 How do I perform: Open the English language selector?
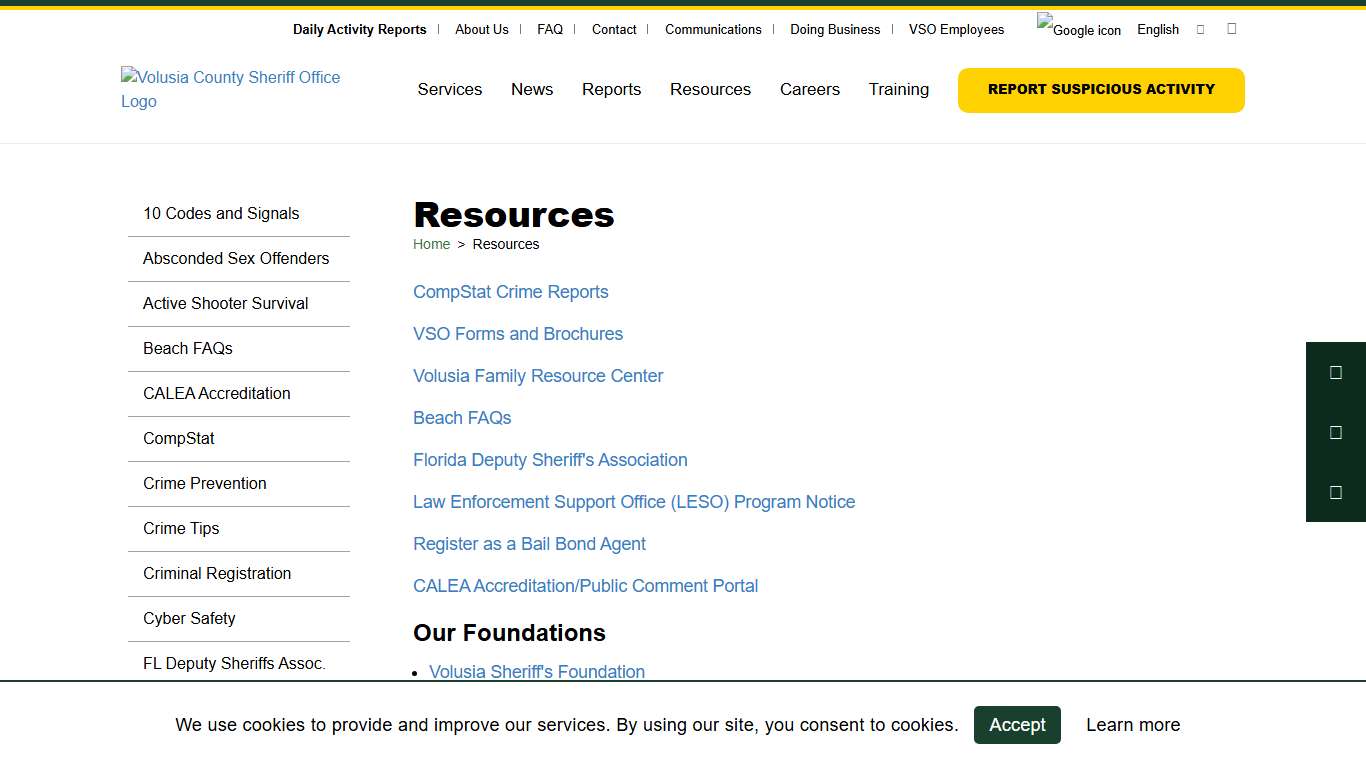tap(1157, 29)
